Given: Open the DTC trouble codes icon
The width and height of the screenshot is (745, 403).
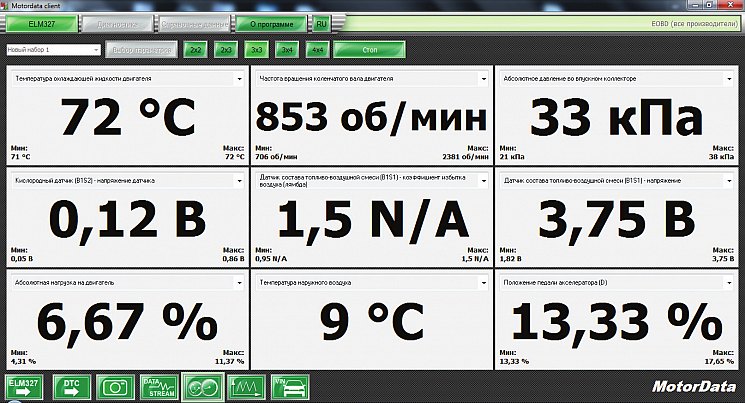Looking at the screenshot, I should tap(72, 387).
